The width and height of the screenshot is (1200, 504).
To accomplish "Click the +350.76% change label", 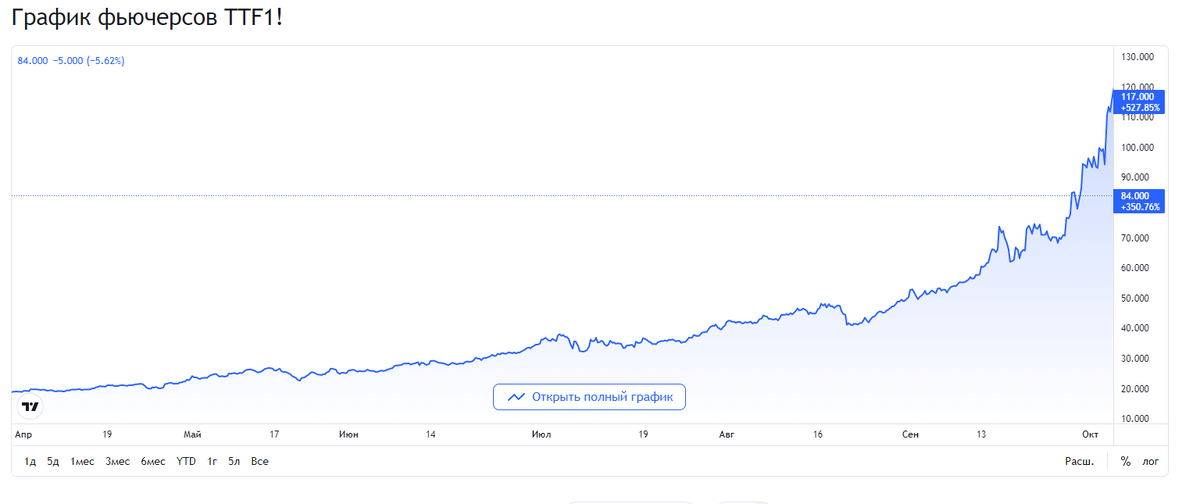I will pyautogui.click(x=1140, y=207).
